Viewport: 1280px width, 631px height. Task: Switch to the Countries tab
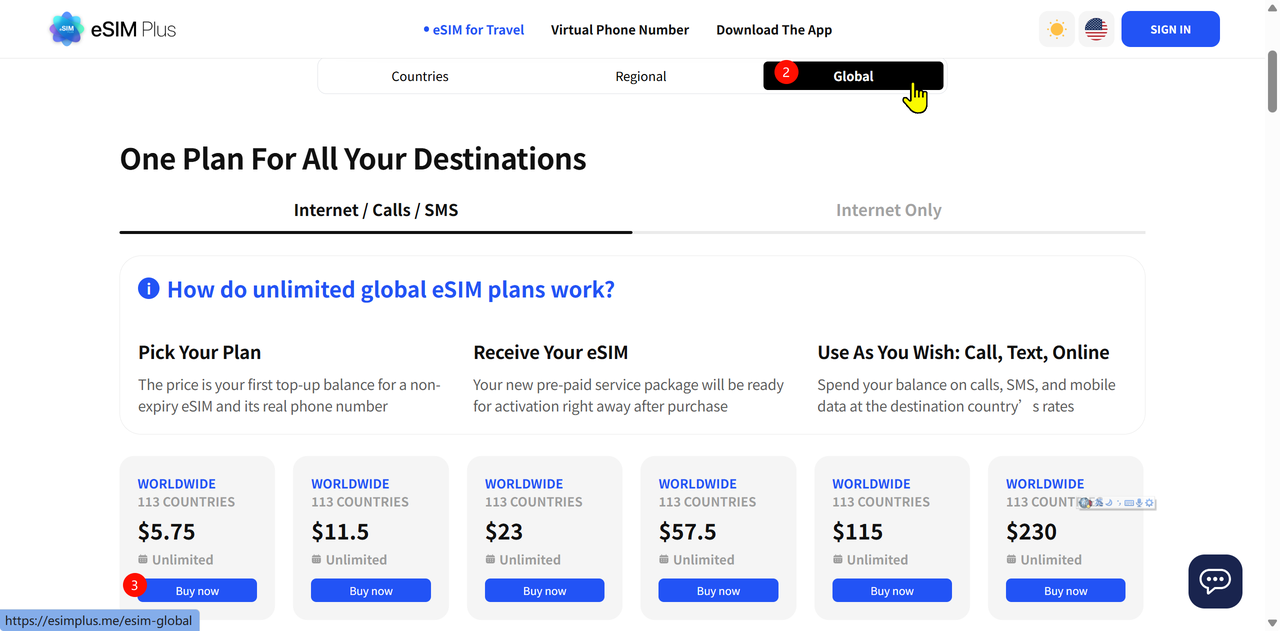click(x=420, y=76)
